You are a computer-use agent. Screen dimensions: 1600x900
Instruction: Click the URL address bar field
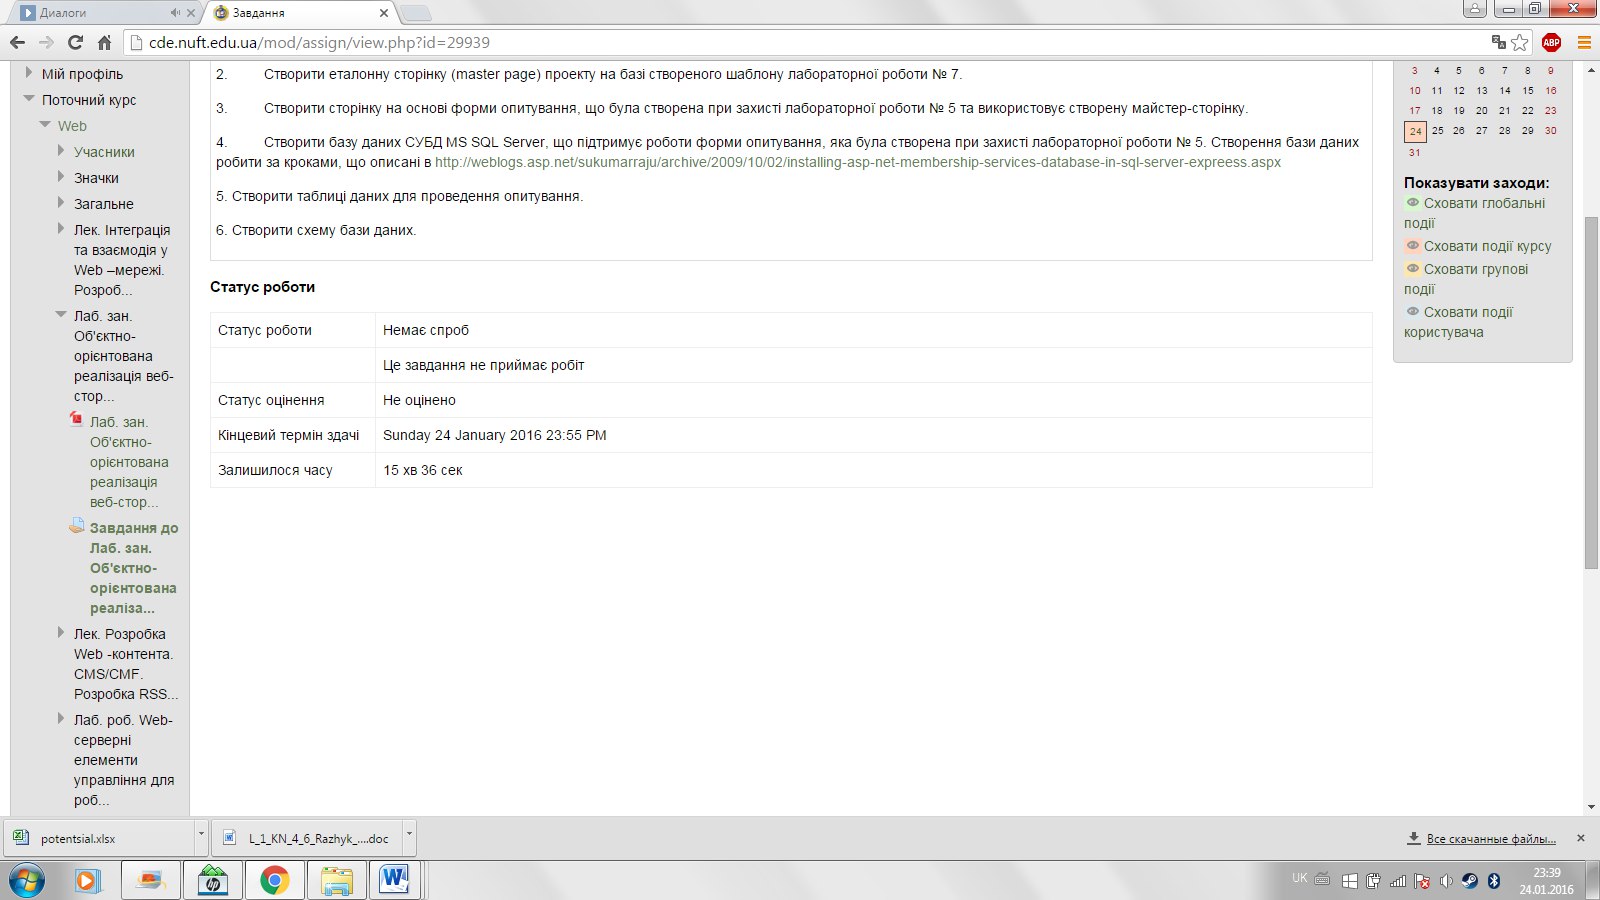click(800, 42)
